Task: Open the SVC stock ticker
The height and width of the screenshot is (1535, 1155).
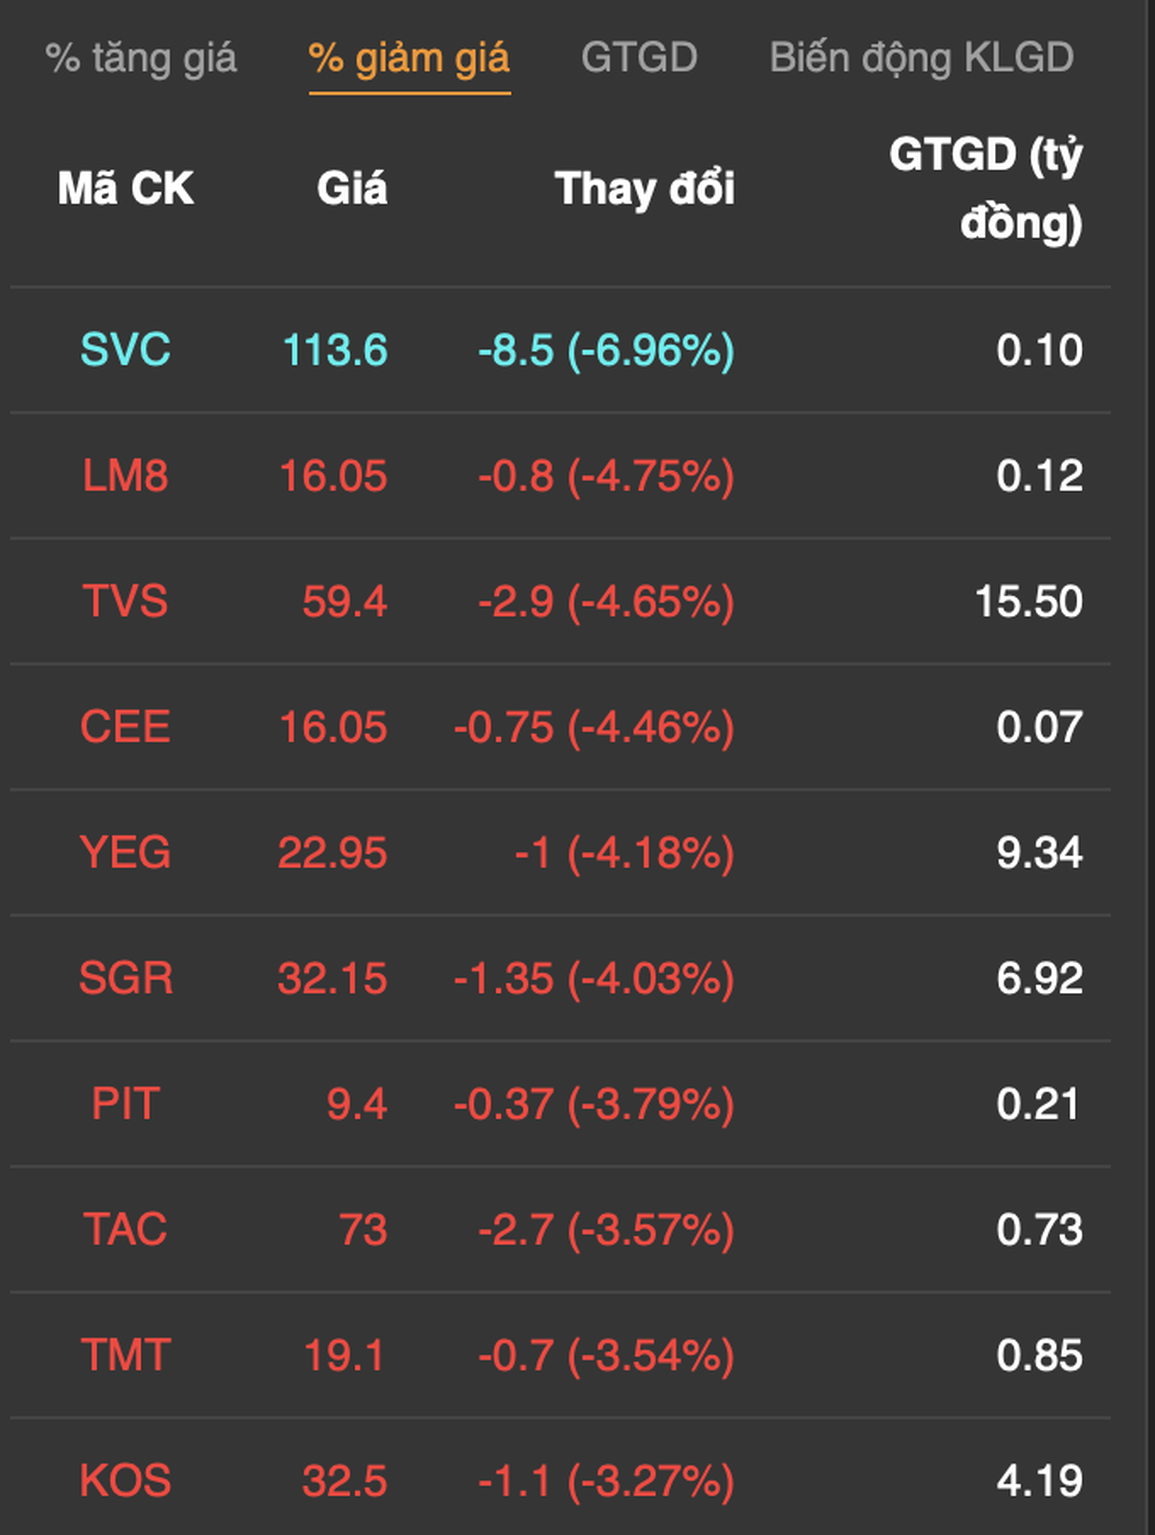Action: click(125, 350)
